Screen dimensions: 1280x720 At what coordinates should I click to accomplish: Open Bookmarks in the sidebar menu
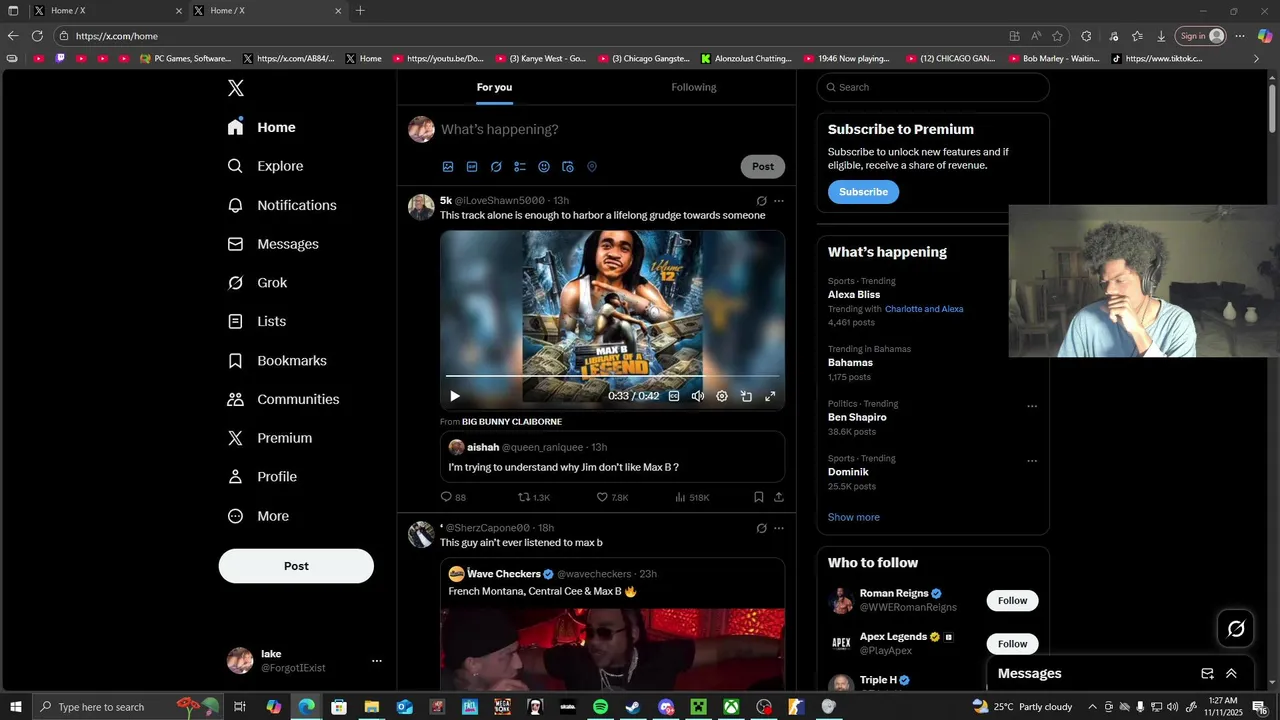(277, 361)
